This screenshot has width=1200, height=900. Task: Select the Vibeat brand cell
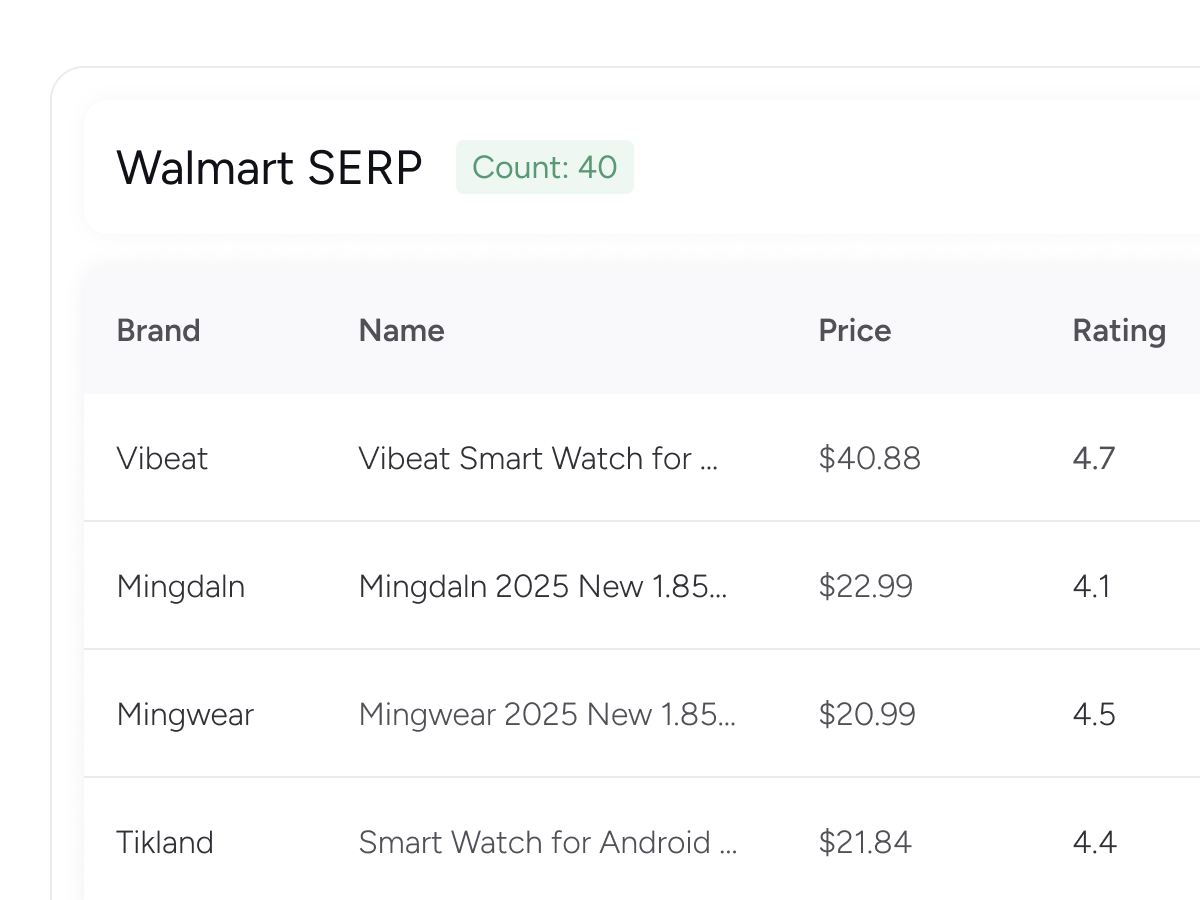[162, 458]
